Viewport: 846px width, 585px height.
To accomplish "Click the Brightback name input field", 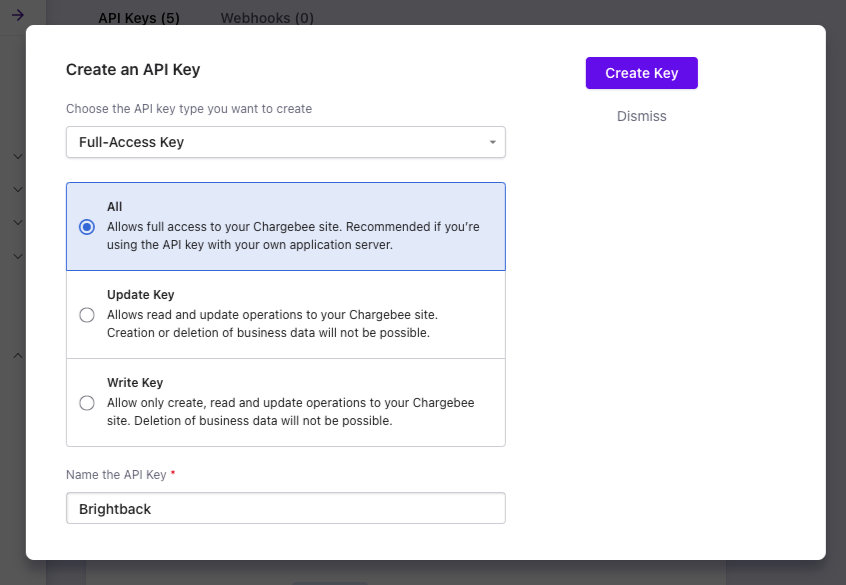I will click(285, 508).
